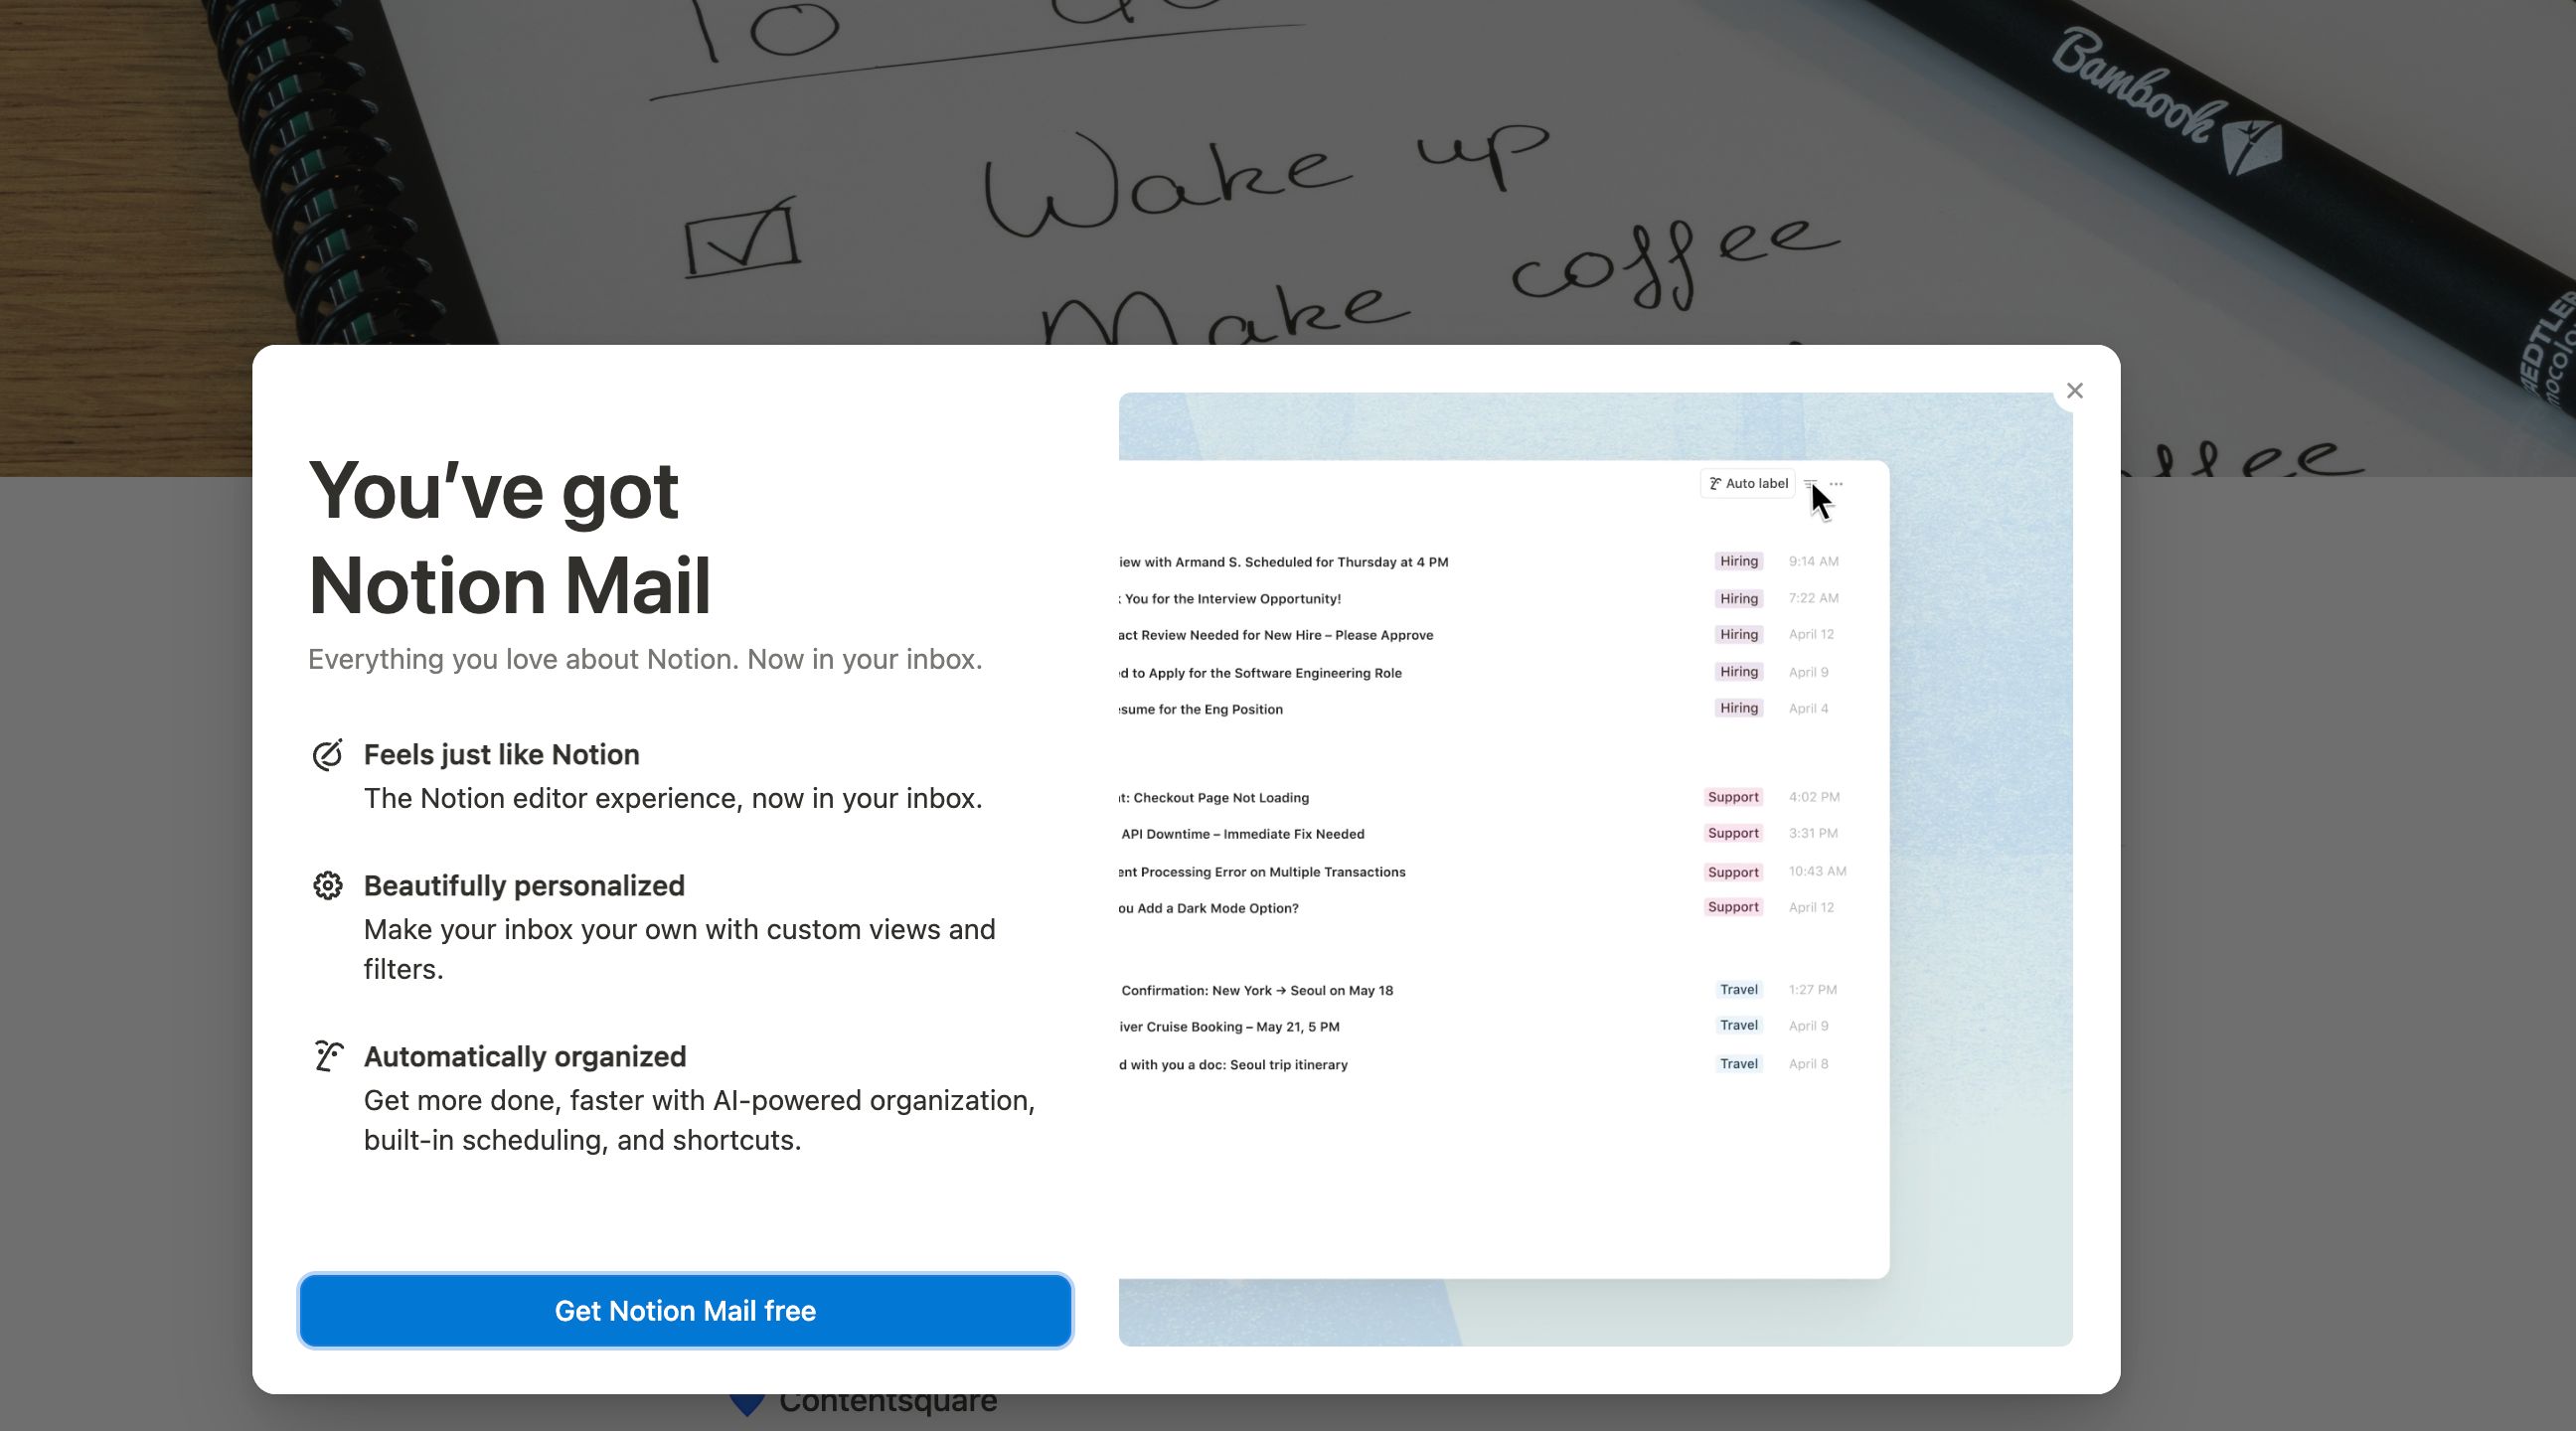Click the Beautifully personalized gear icon
2576x1431 pixels.
[x=327, y=886]
